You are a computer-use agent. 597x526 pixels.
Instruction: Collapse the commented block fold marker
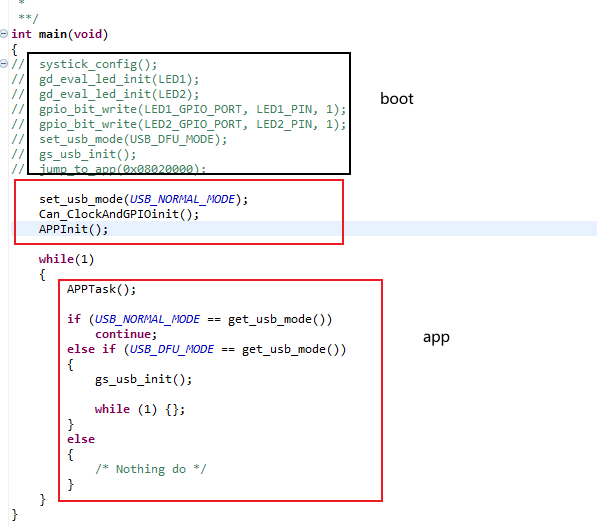[x=4, y=64]
